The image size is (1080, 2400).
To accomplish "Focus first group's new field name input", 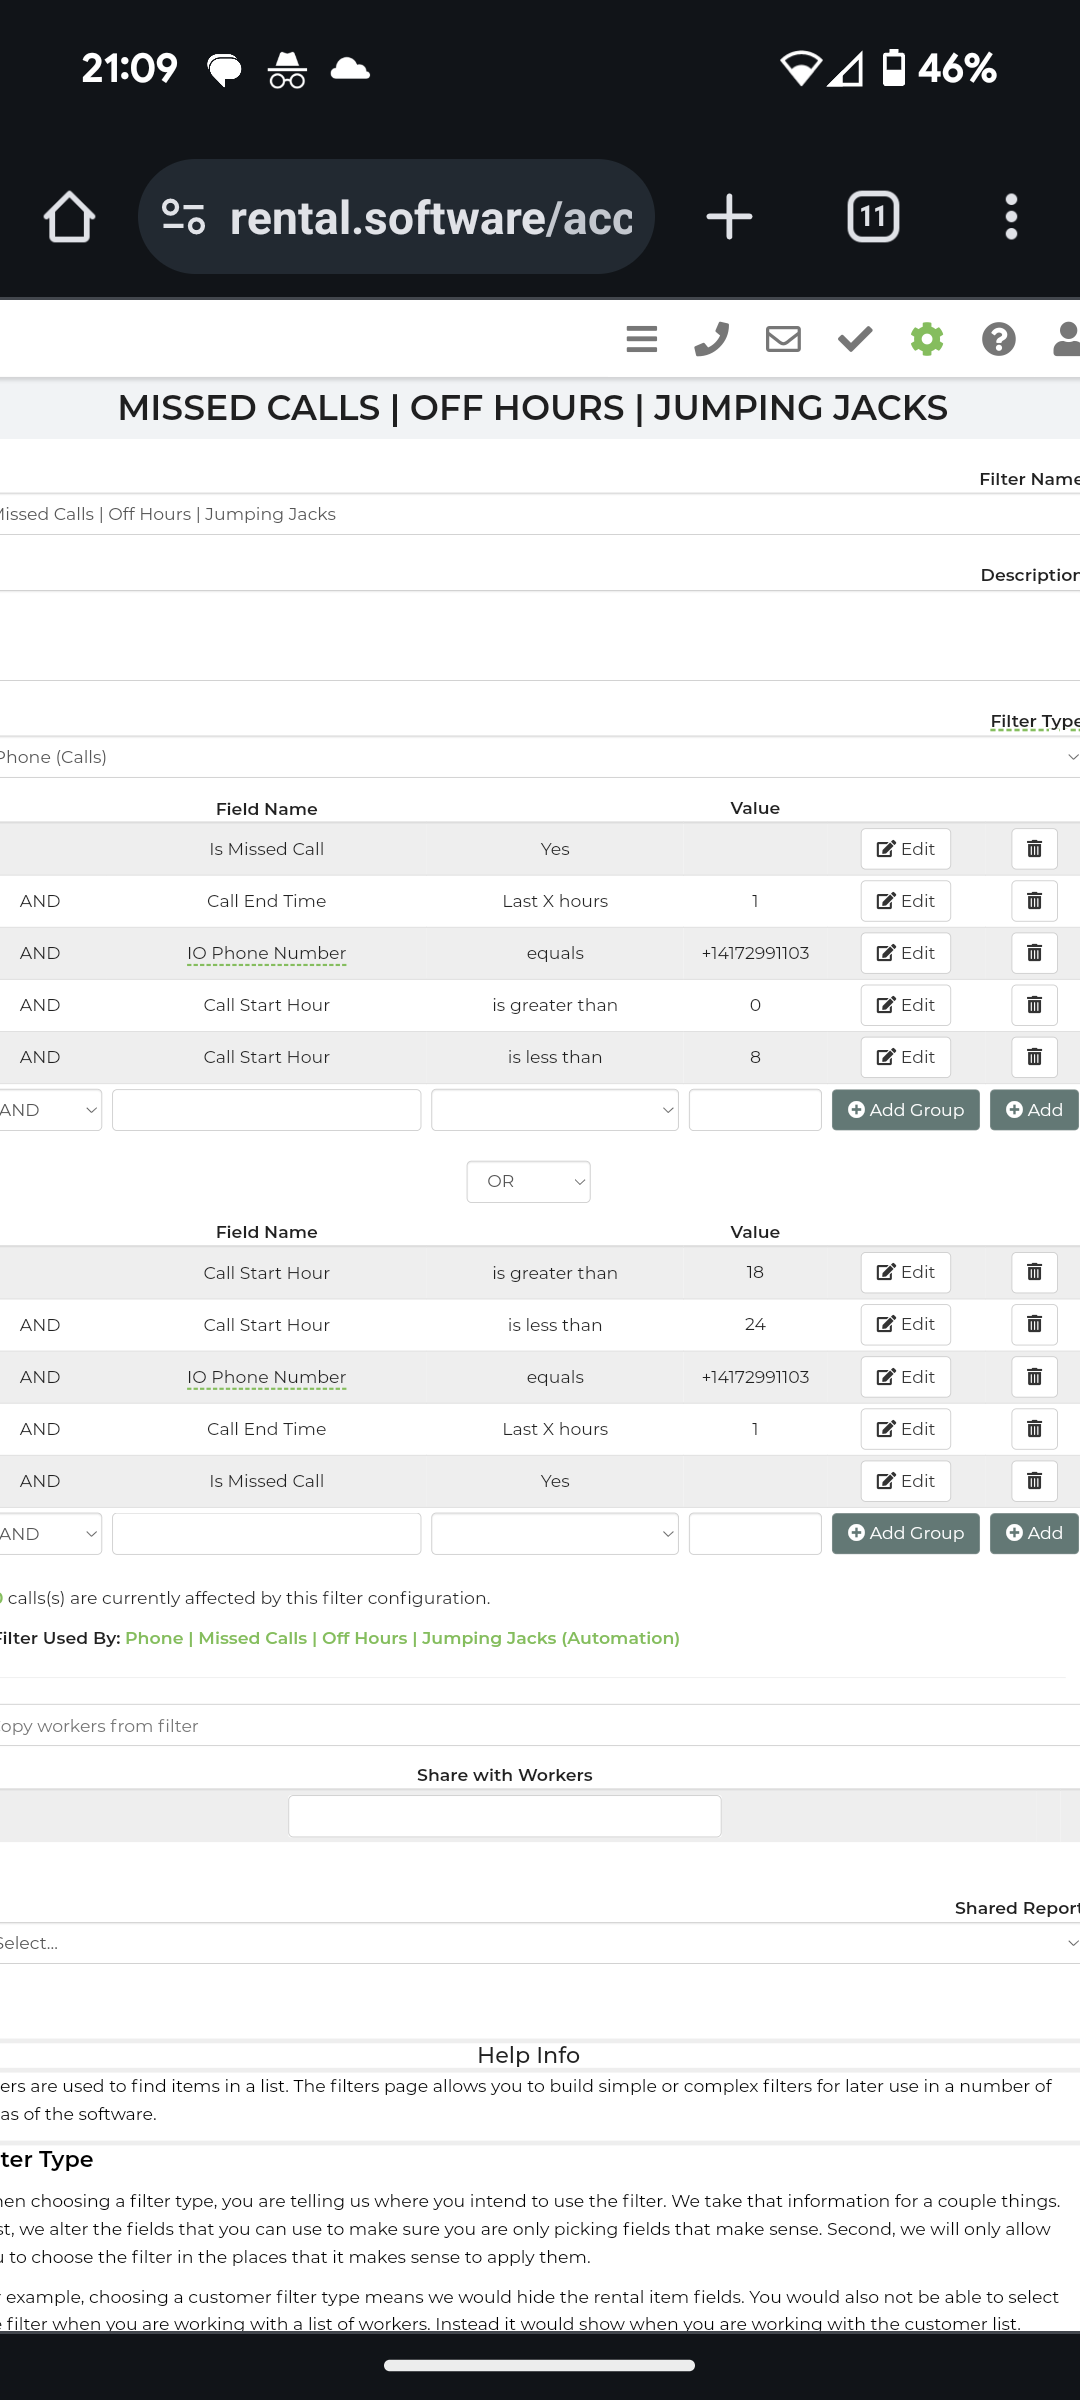I will point(266,1110).
